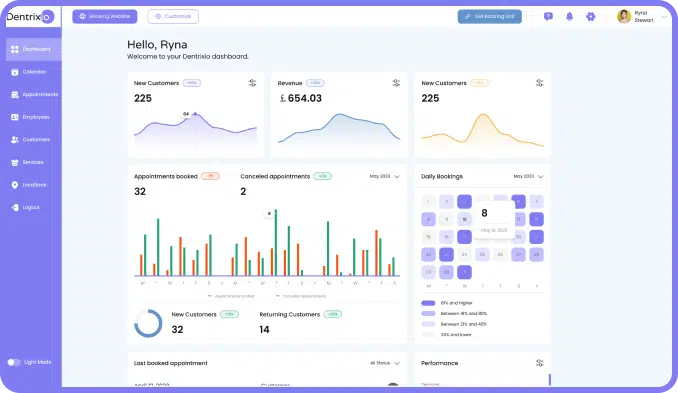
Task: Click the percentage badge beside Revenue
Action: point(315,83)
